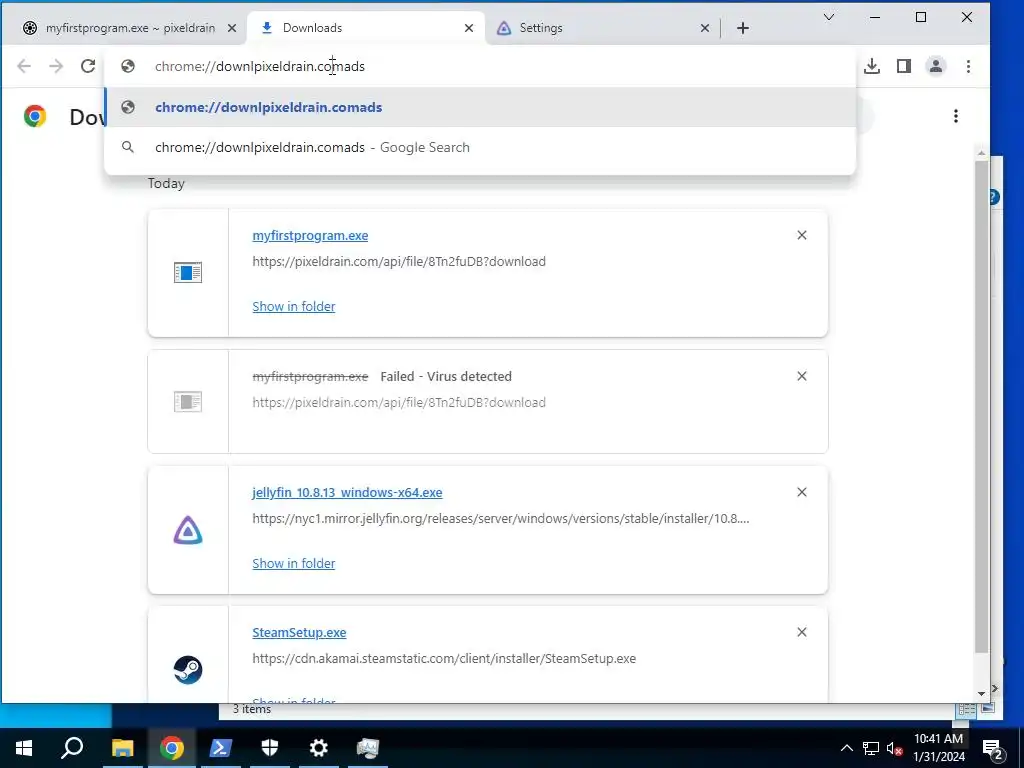1024x768 pixels.
Task: Remove jellyfin download from list
Action: pyautogui.click(x=802, y=492)
